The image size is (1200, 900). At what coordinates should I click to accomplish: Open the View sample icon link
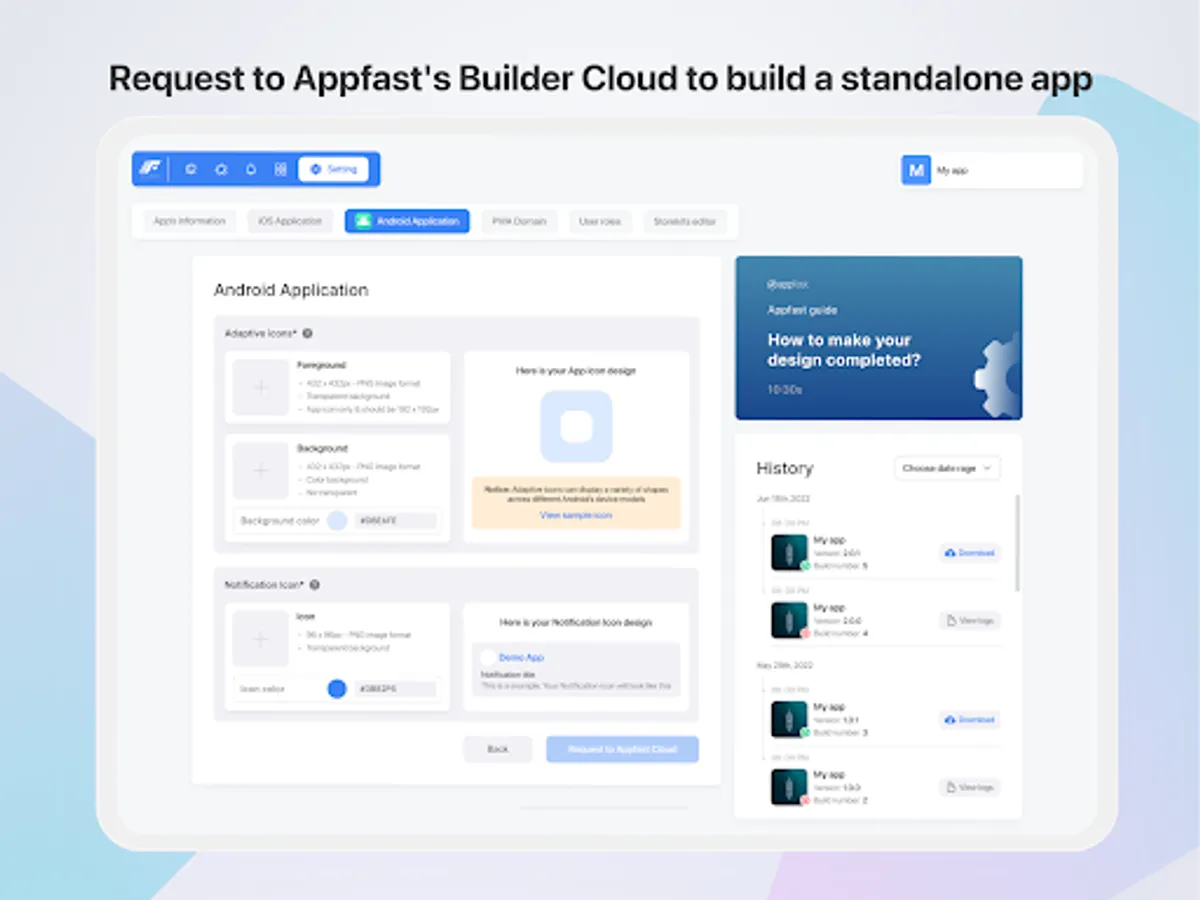click(x=576, y=515)
